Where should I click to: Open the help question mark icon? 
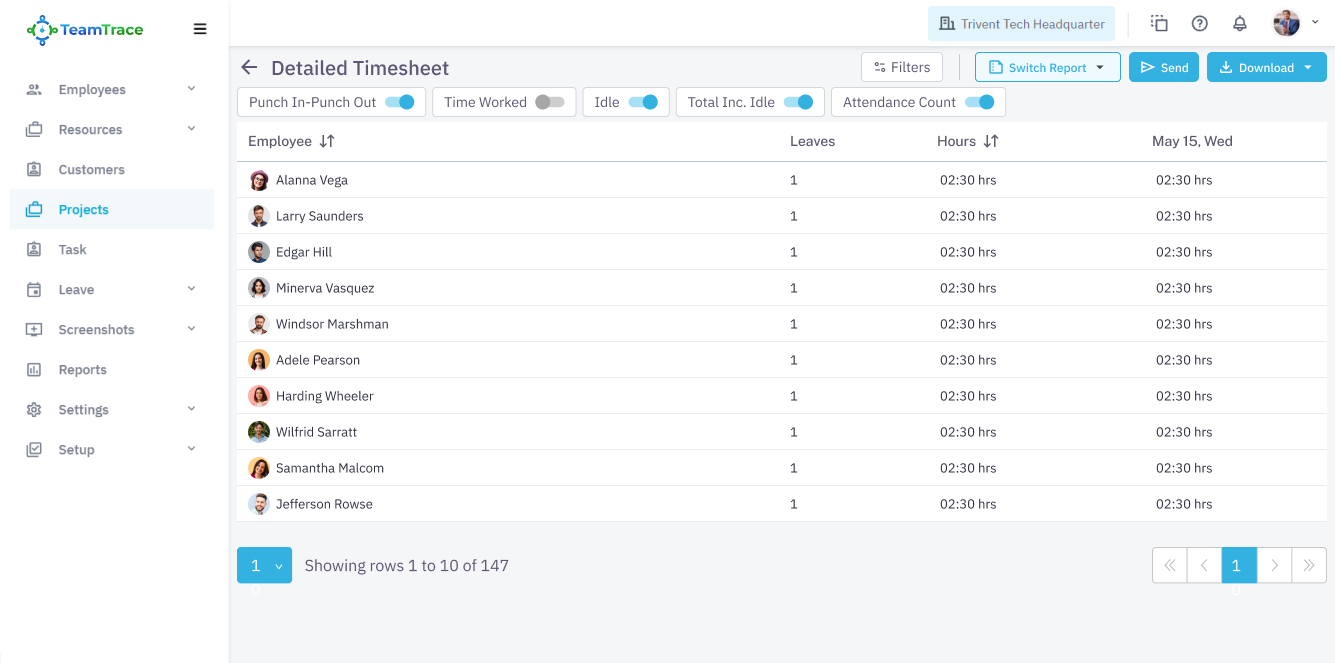[x=1199, y=24]
